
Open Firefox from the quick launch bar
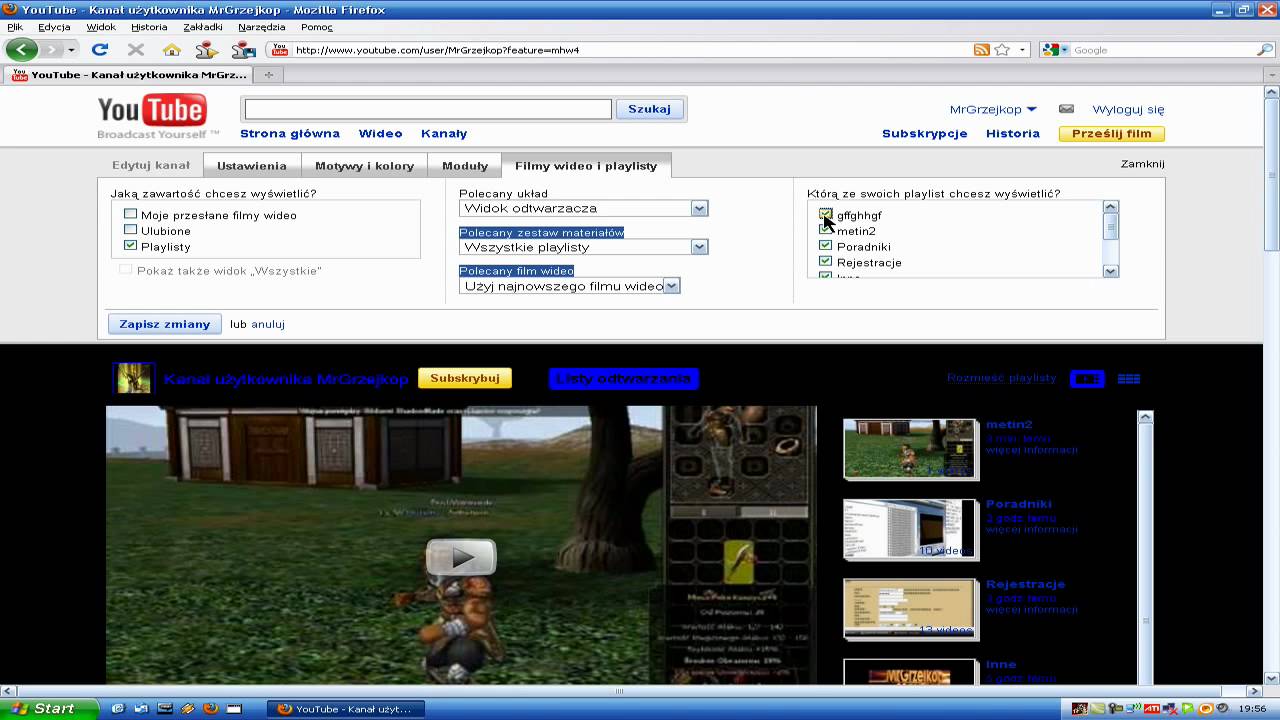[x=210, y=708]
